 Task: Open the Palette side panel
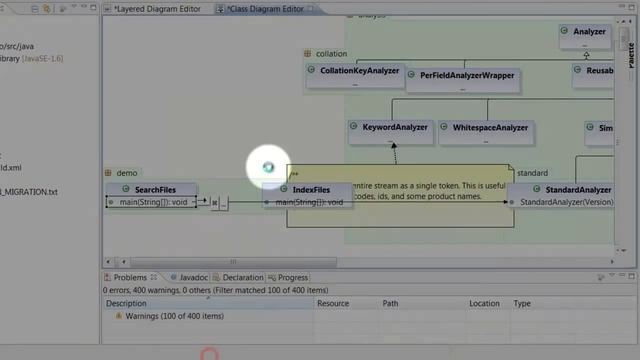(631, 55)
